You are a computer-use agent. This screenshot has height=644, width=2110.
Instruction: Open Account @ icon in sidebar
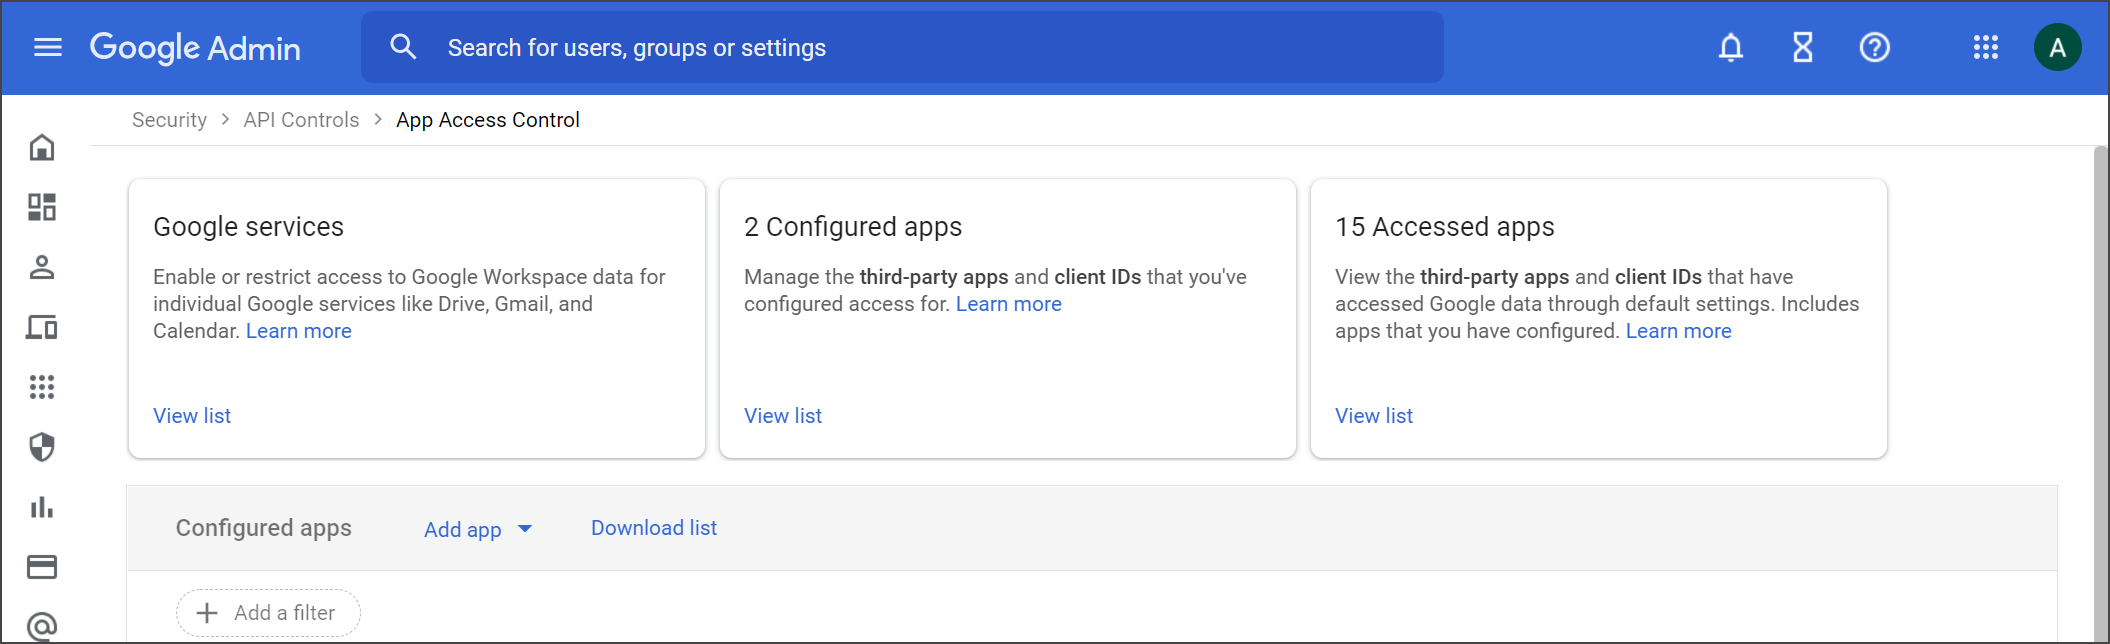[x=42, y=627]
